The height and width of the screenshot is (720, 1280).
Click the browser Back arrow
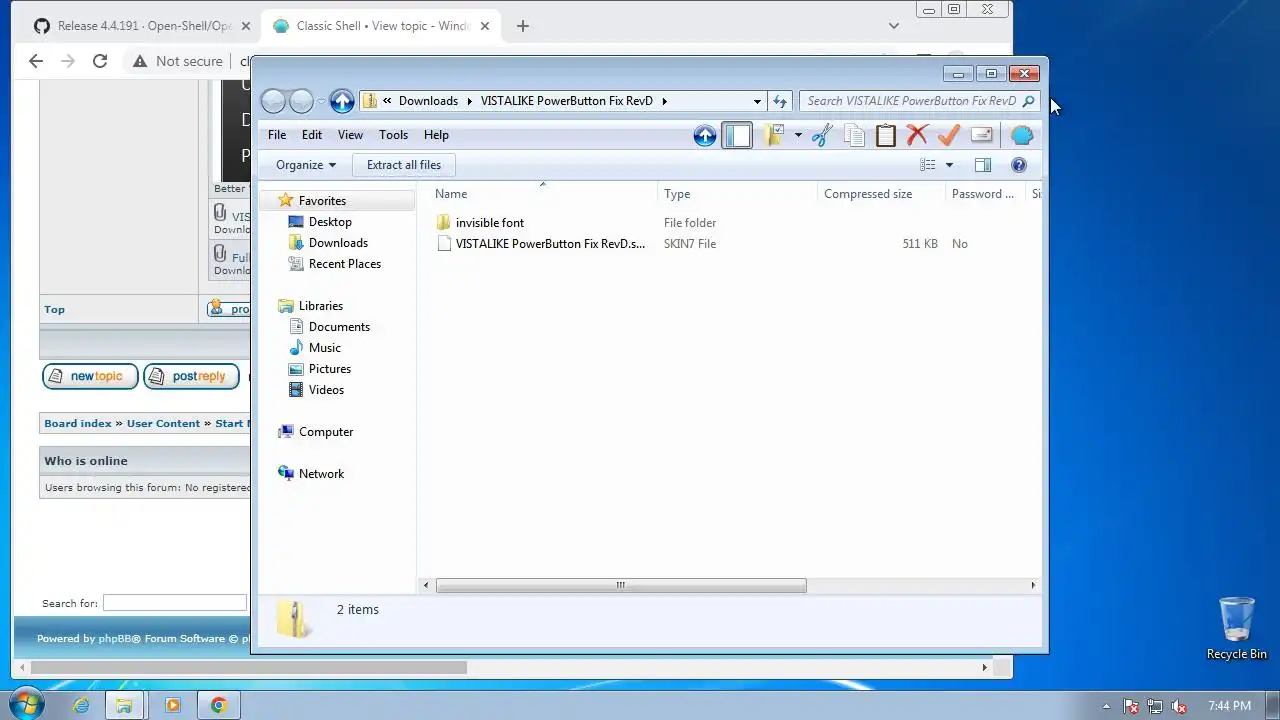pos(36,61)
